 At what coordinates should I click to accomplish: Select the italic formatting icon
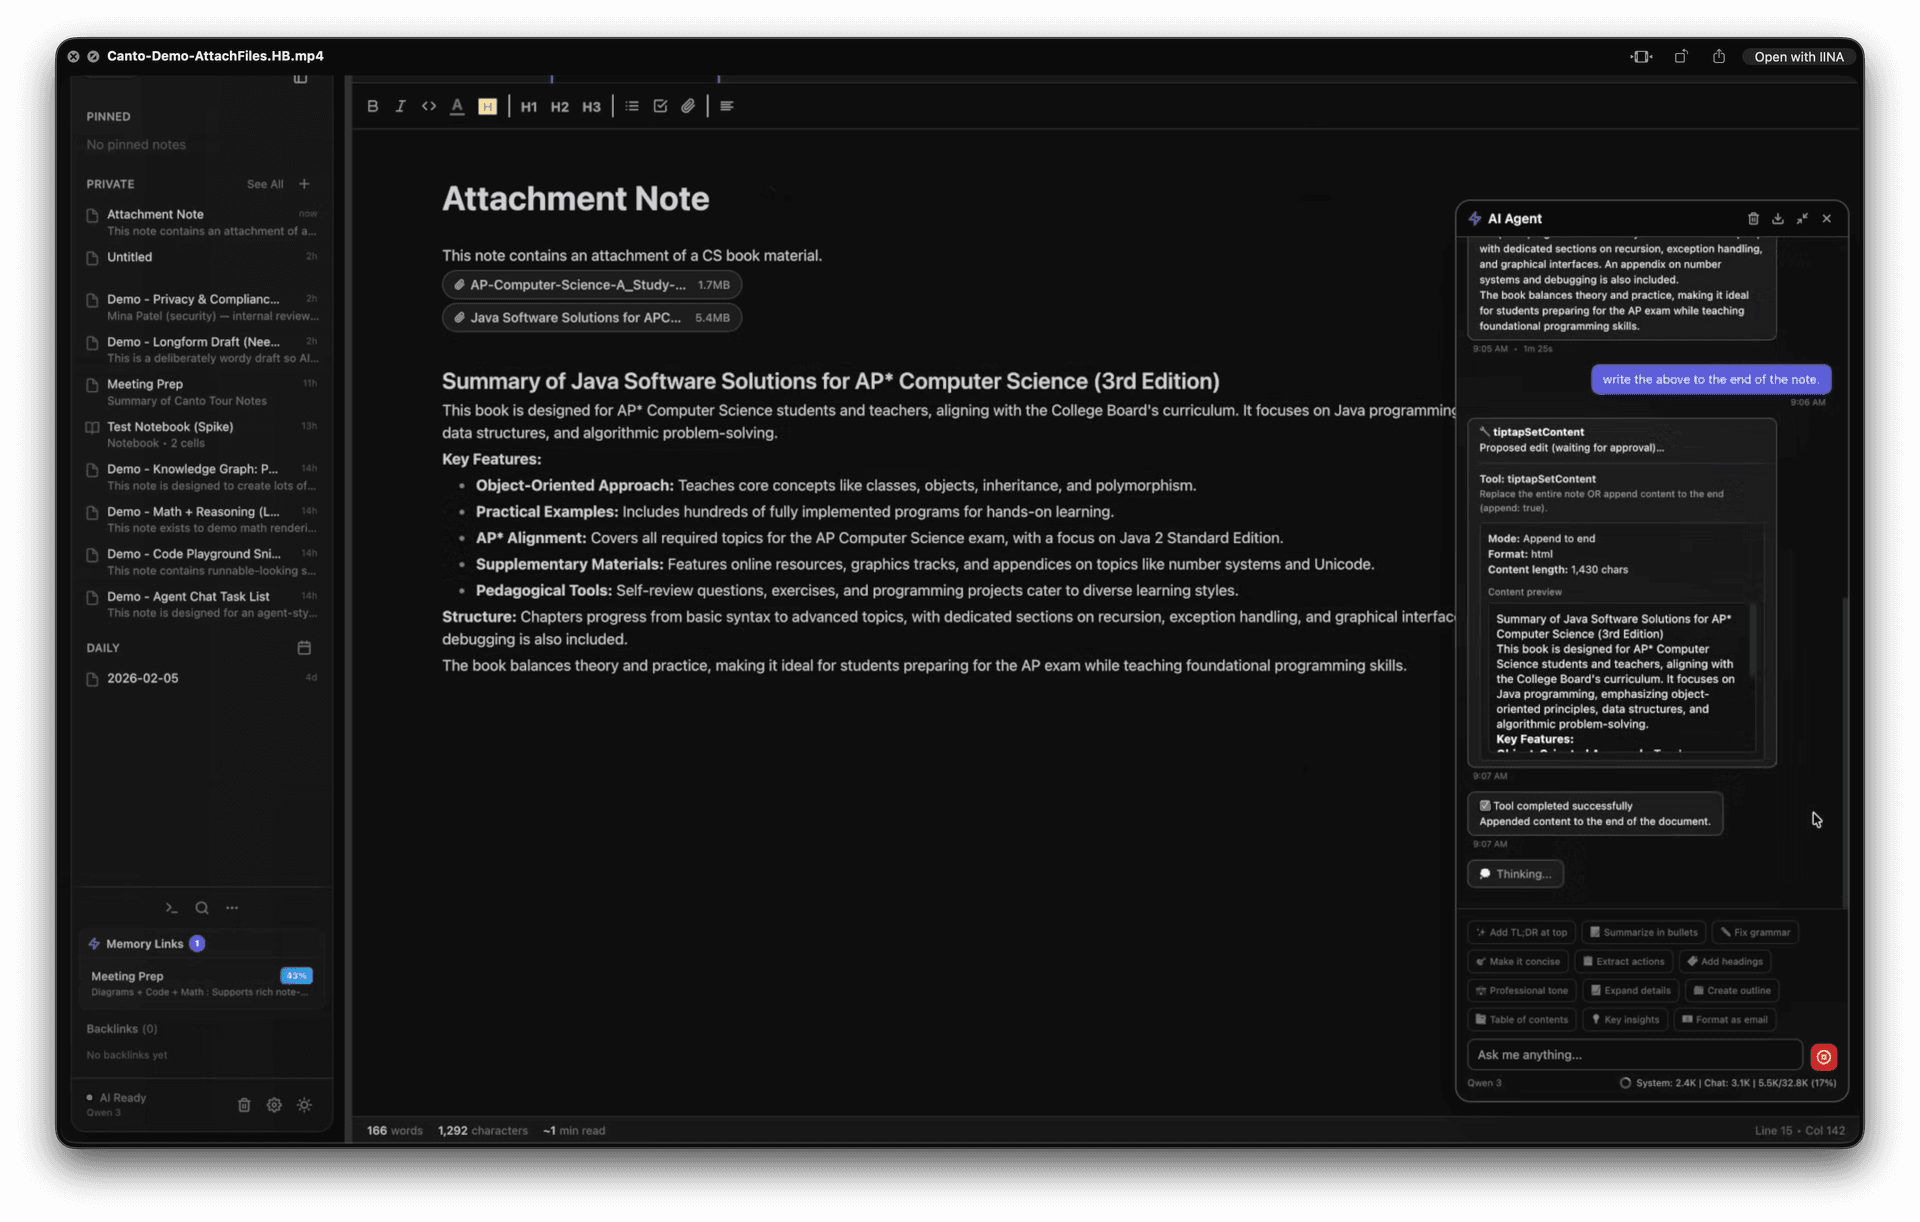401,106
